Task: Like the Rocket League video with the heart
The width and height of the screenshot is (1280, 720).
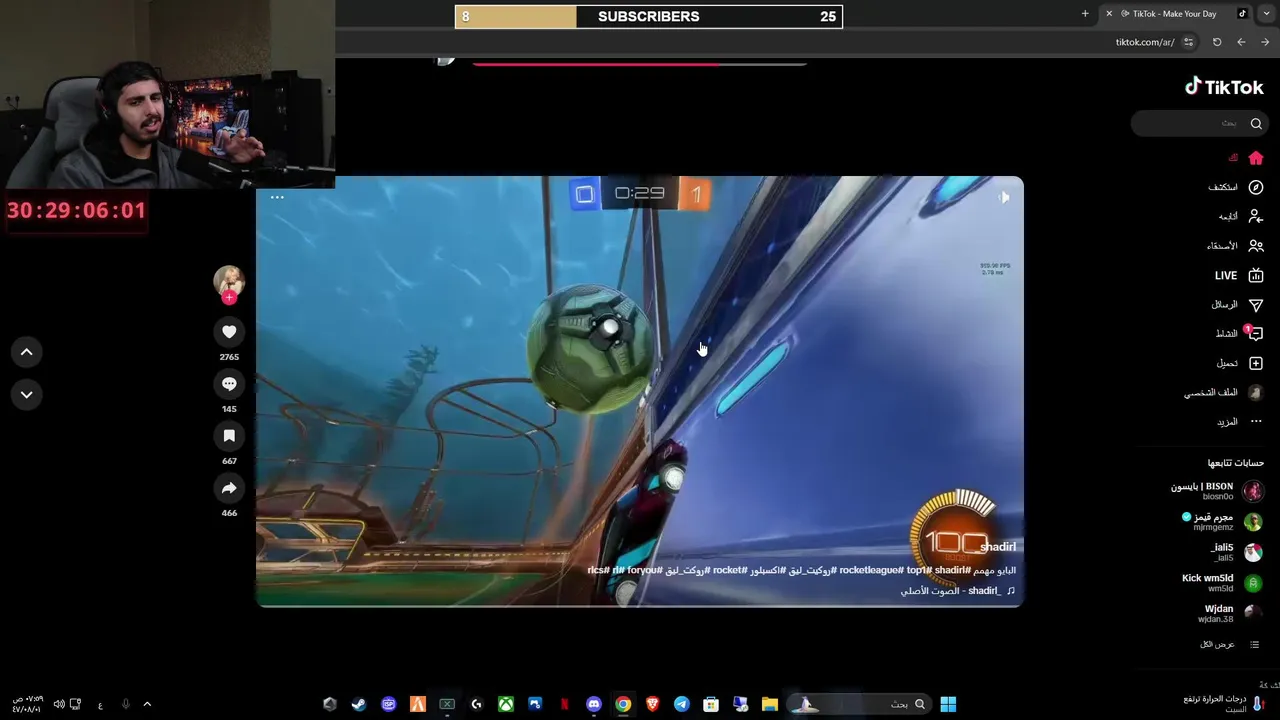Action: click(x=229, y=332)
